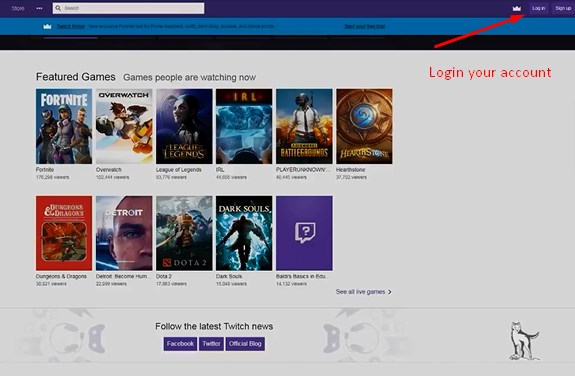
Task: Click League of Legends title text
Action: (179, 170)
